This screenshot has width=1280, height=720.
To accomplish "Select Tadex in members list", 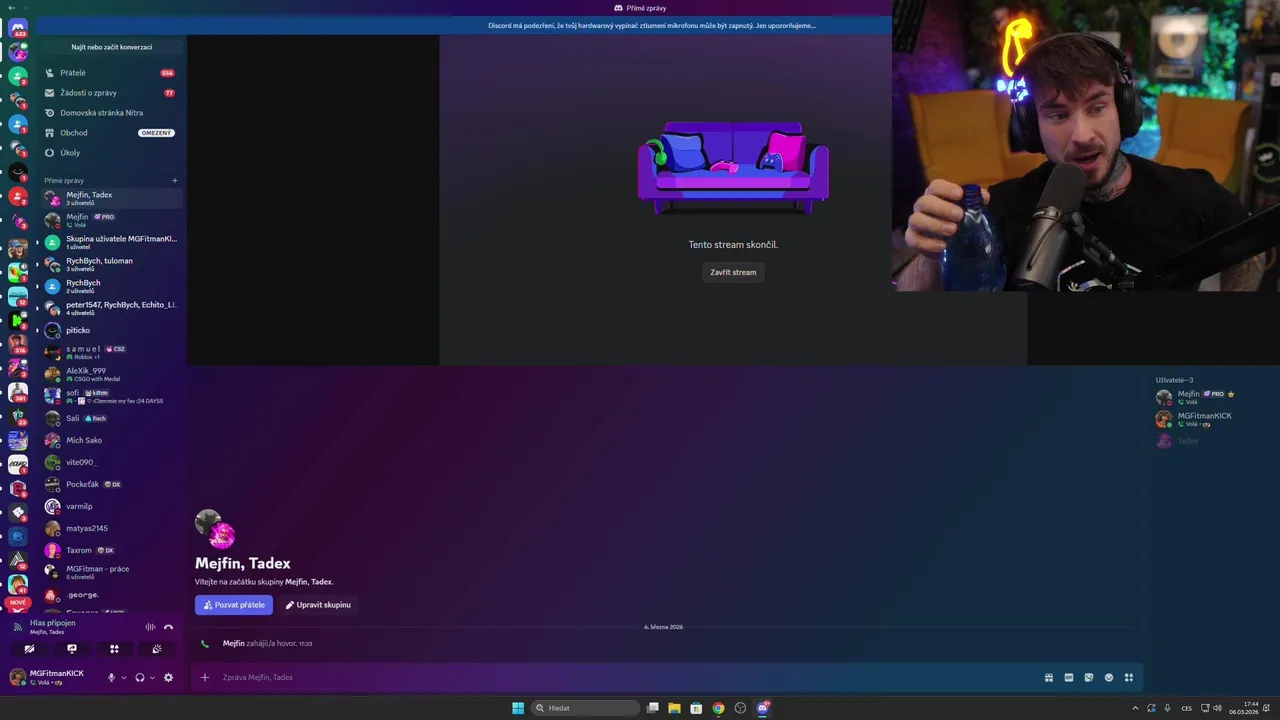I will tap(1213, 441).
